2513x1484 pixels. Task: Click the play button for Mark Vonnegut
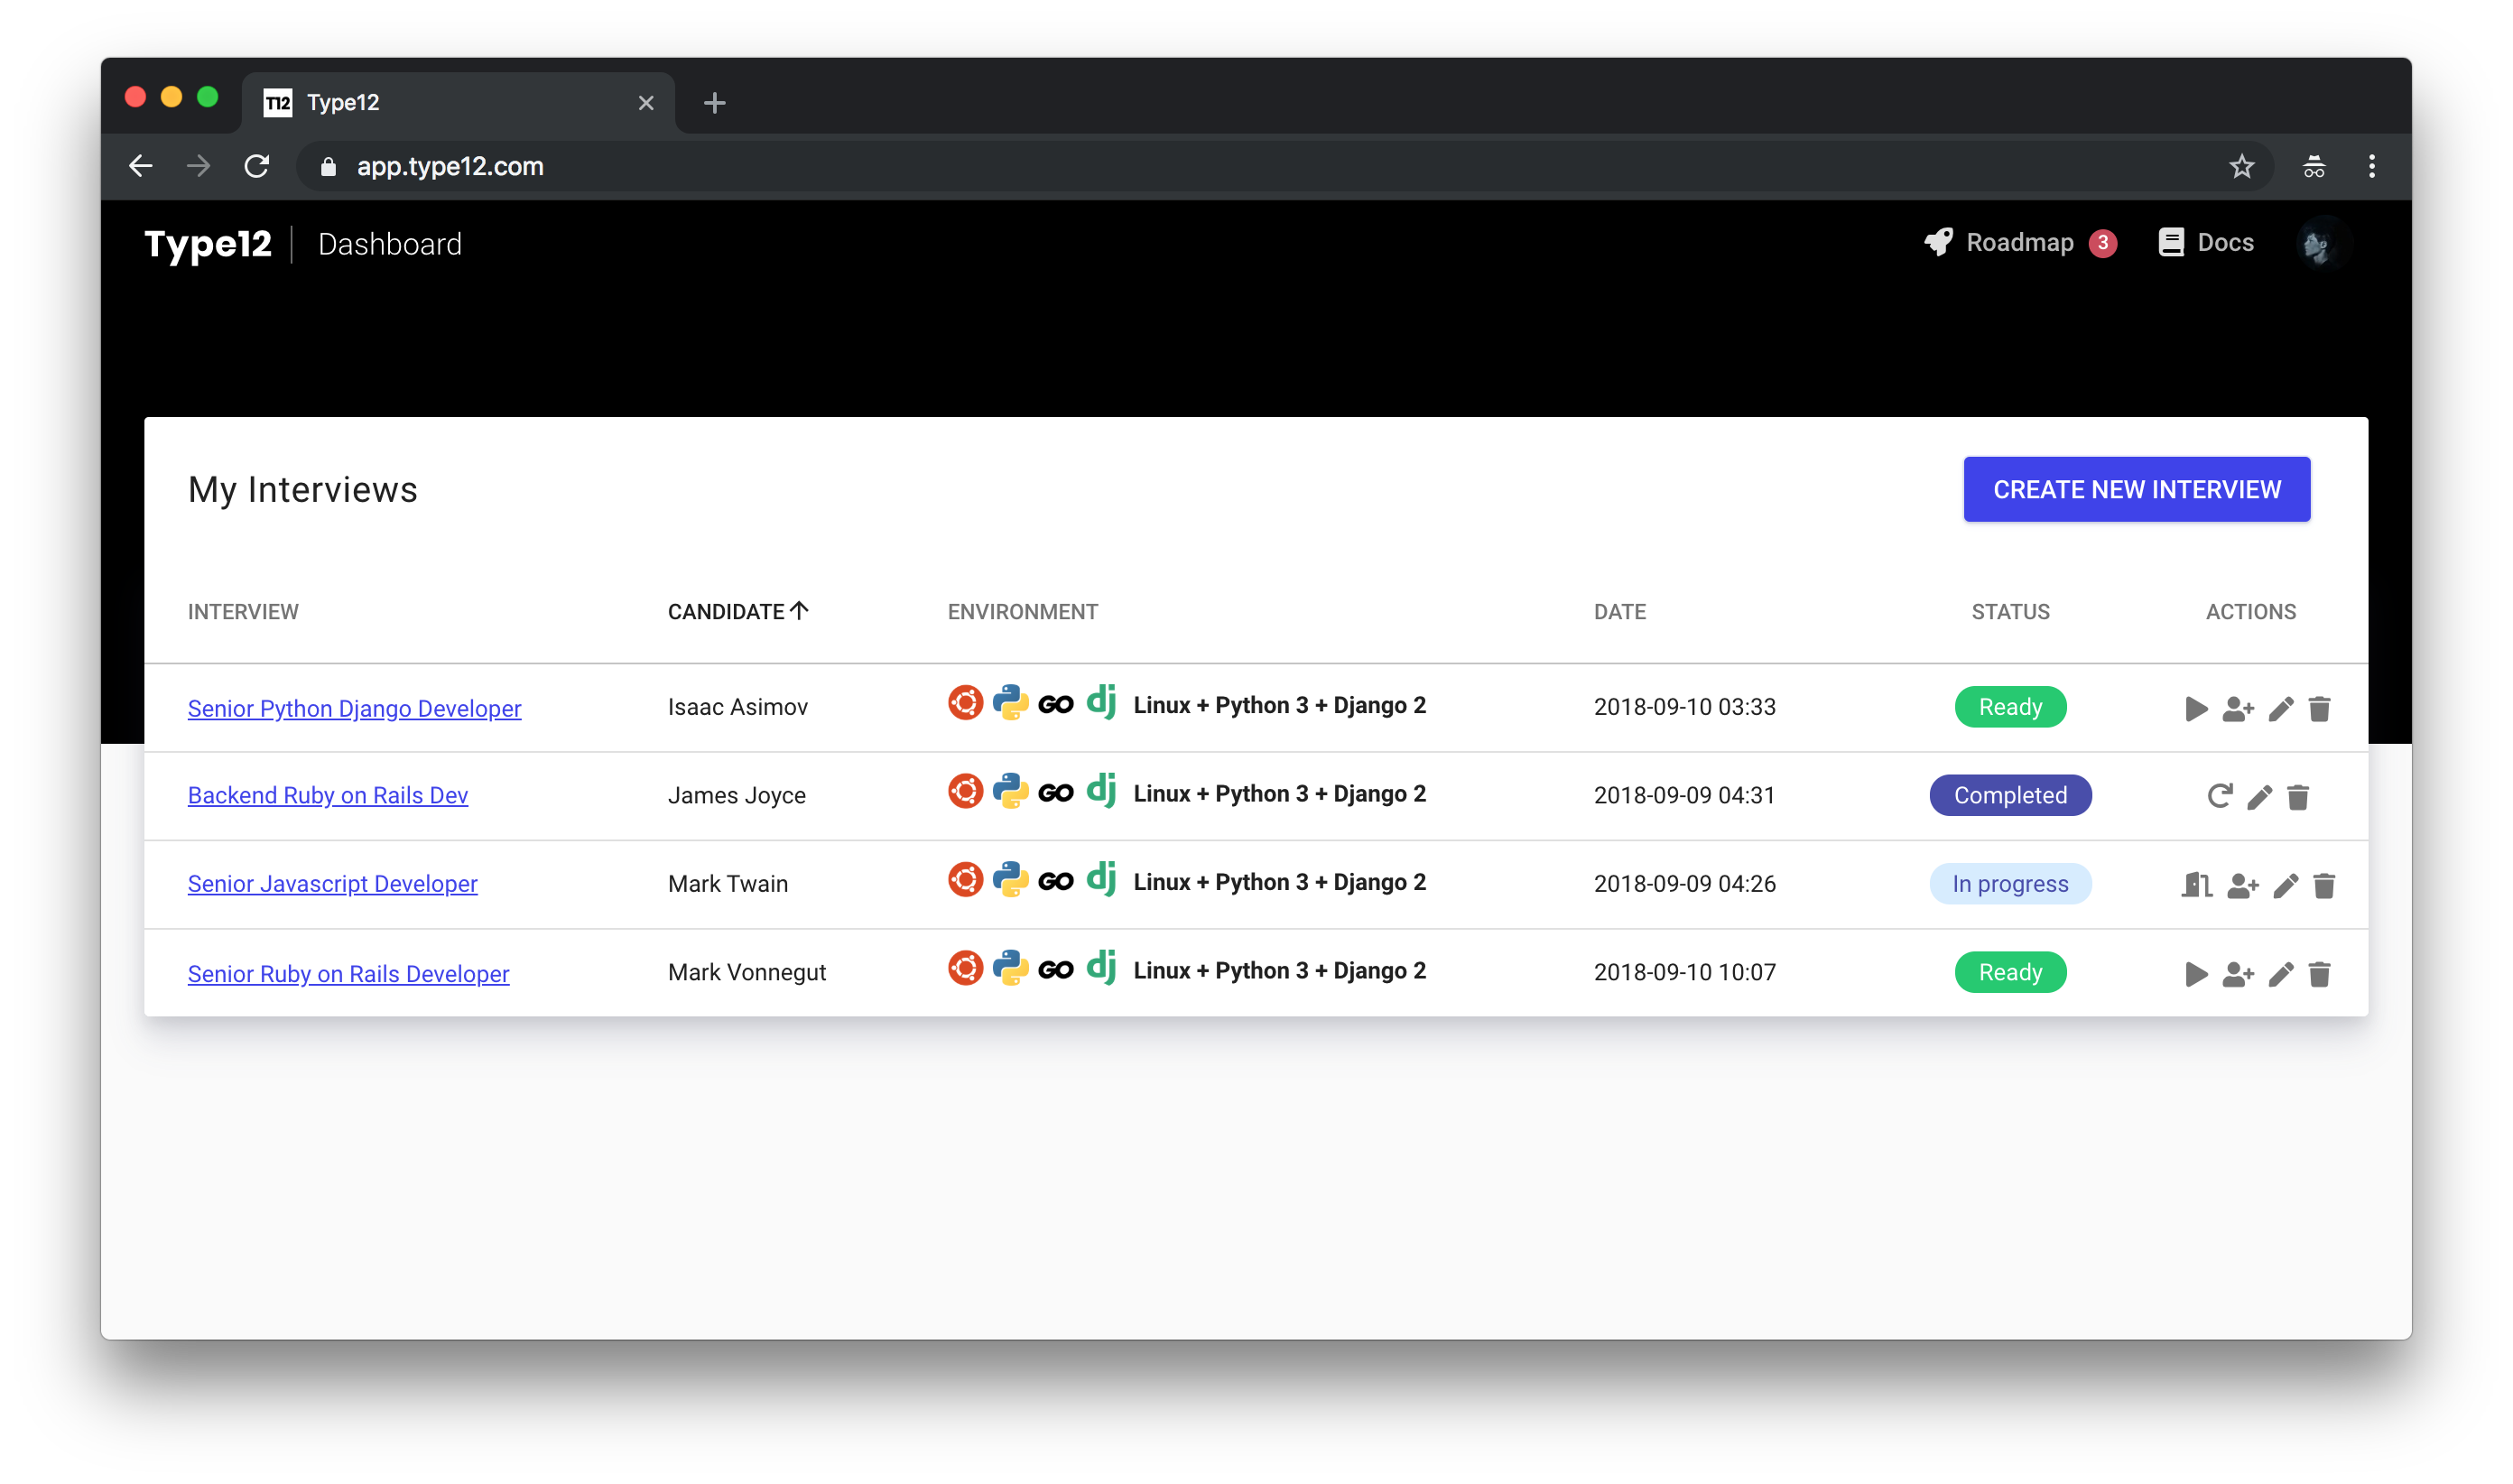pos(2195,973)
